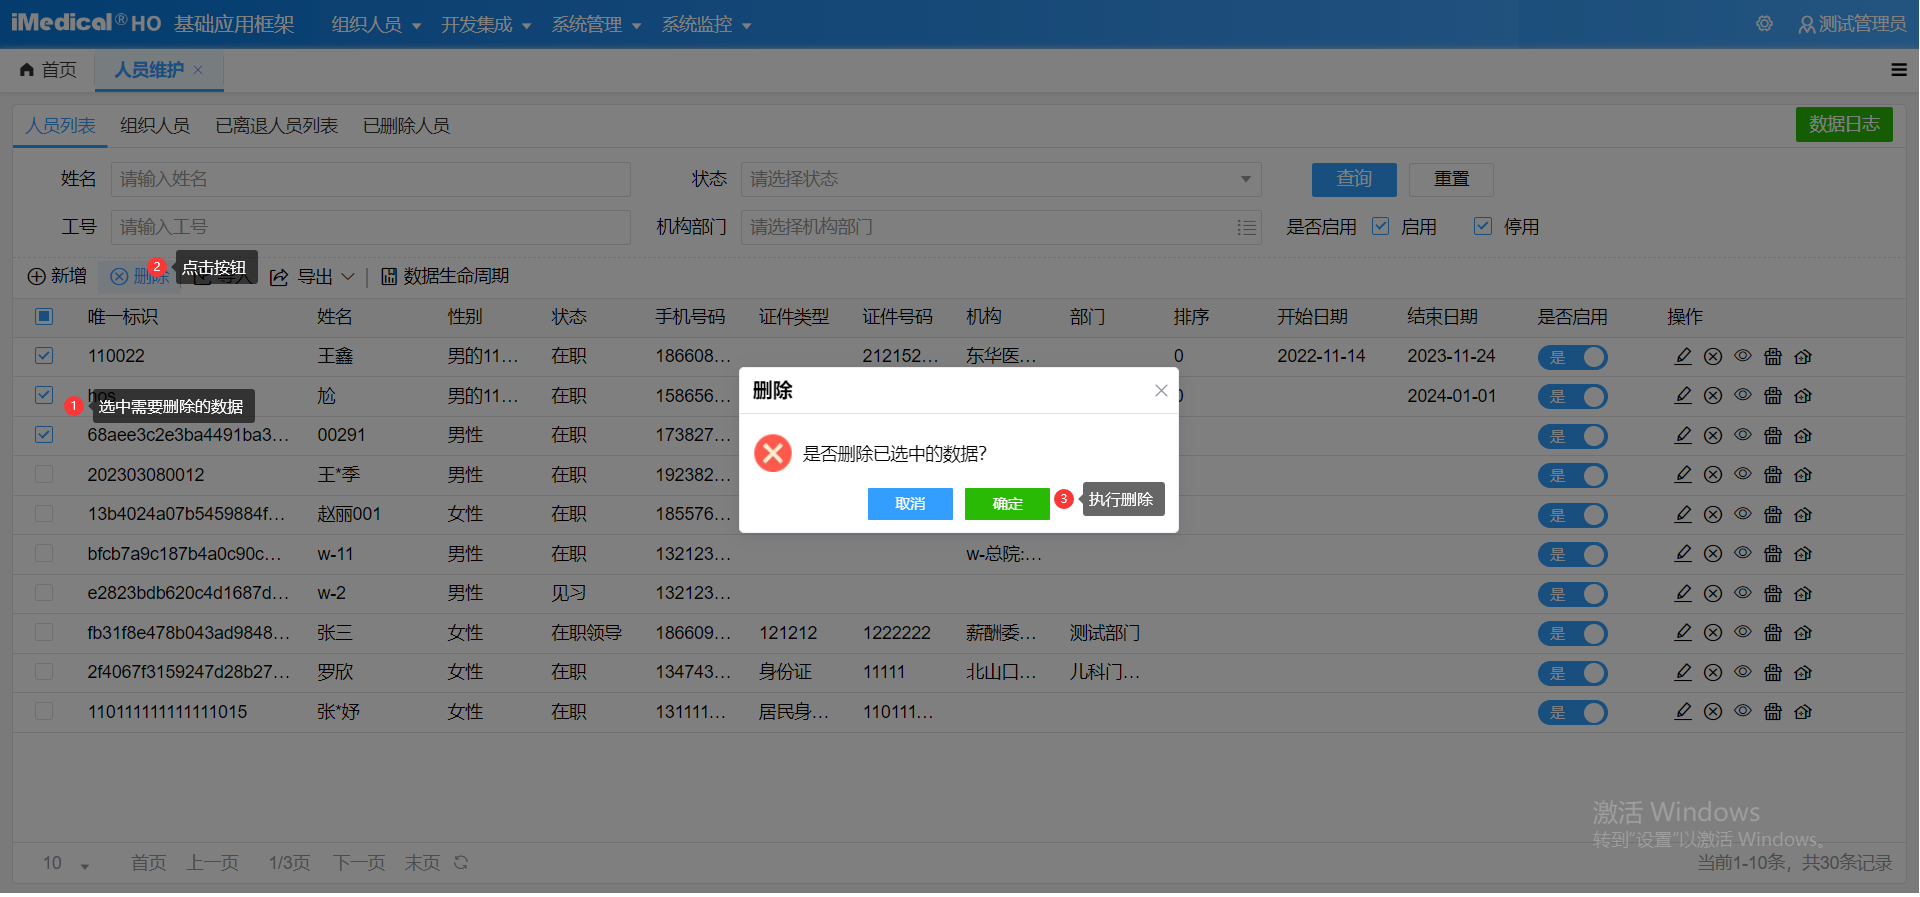Click the delete circle-x icon for row 张三
Viewport: 1920px width, 897px height.
(1713, 633)
